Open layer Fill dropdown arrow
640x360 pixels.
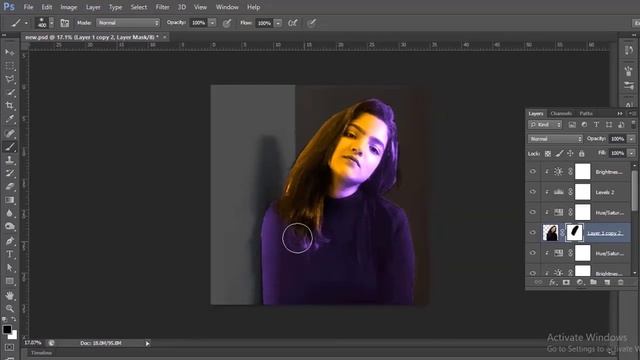point(631,153)
